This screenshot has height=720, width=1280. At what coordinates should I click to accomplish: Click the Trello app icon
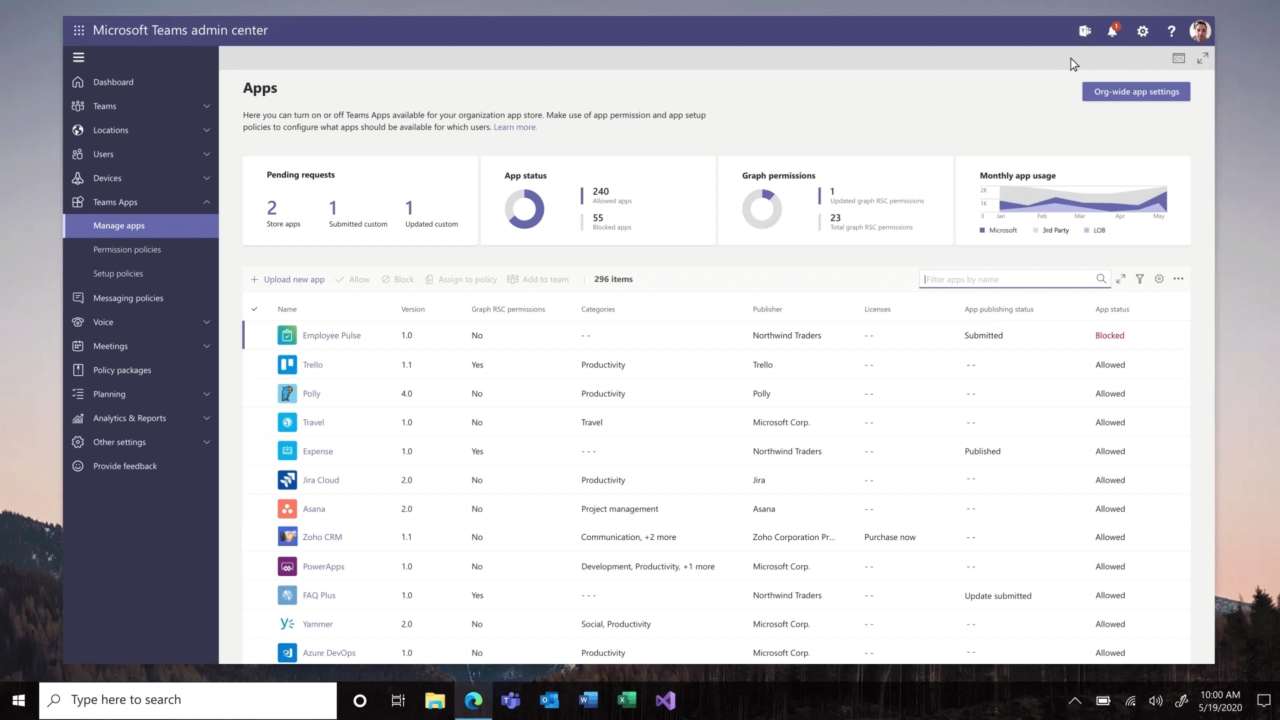click(287, 365)
